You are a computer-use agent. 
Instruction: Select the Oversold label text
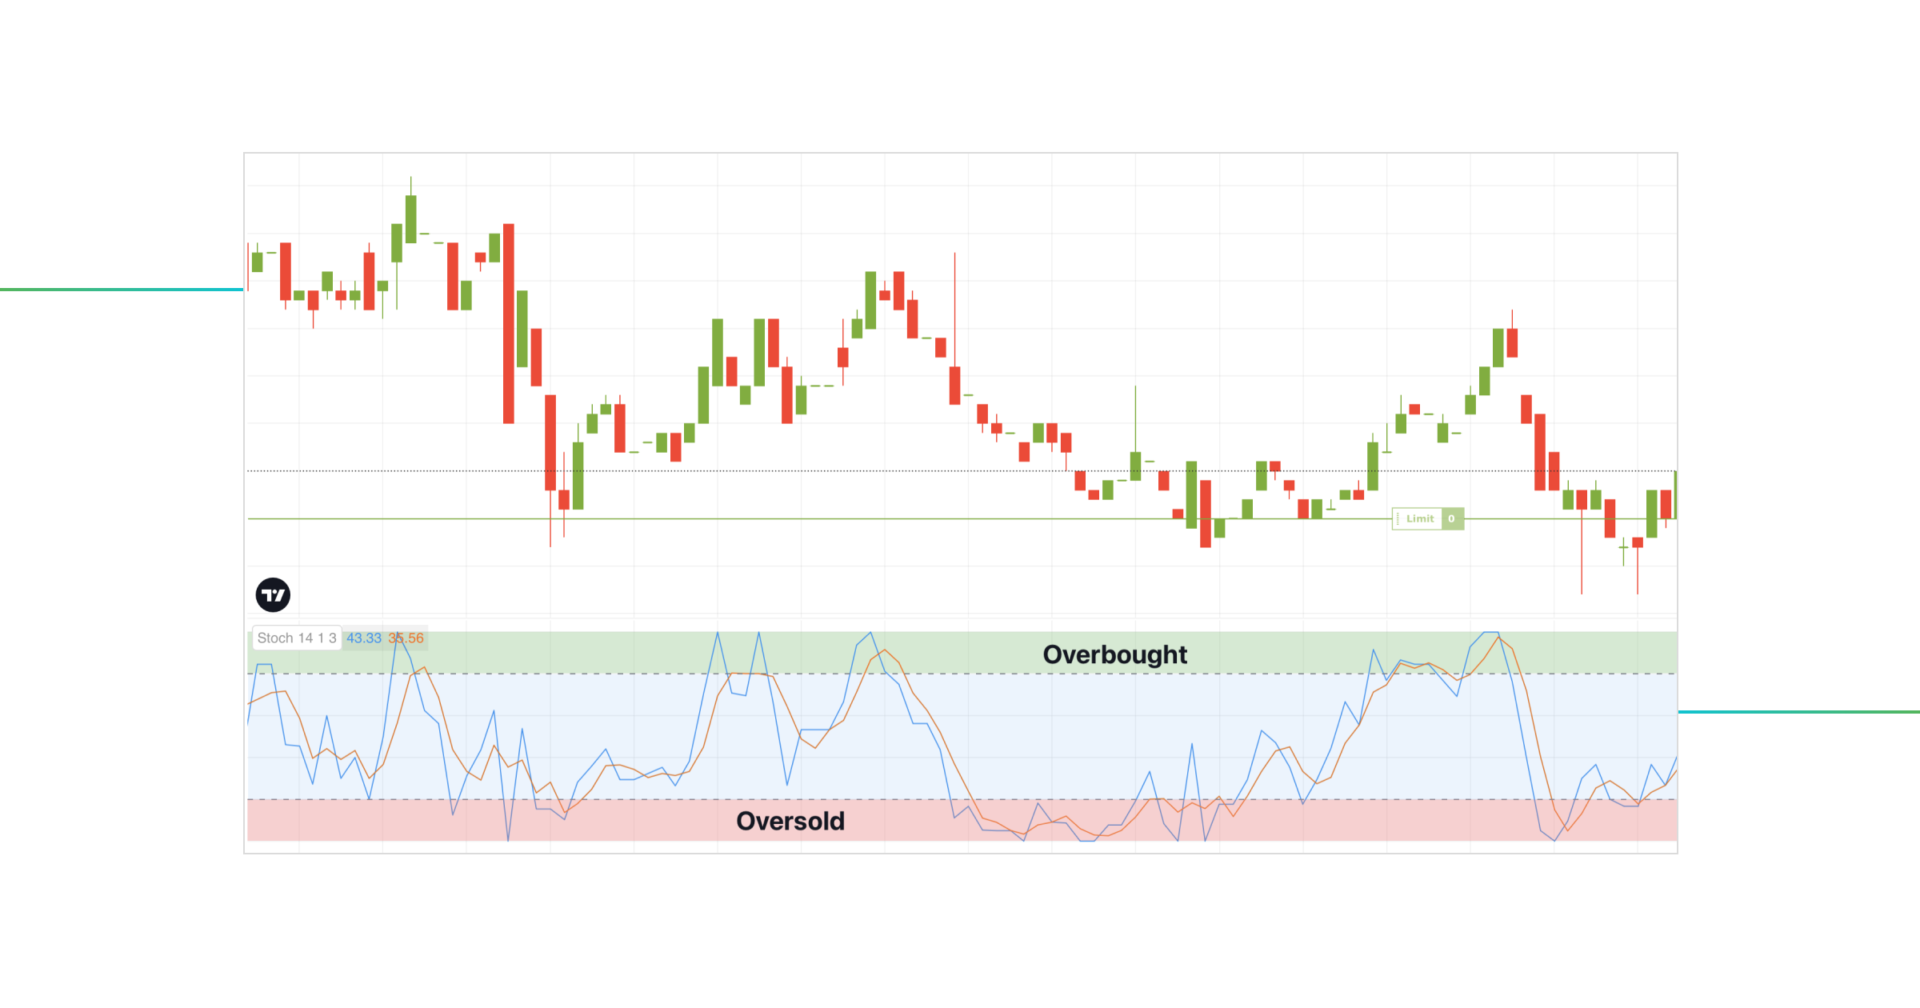(x=790, y=820)
